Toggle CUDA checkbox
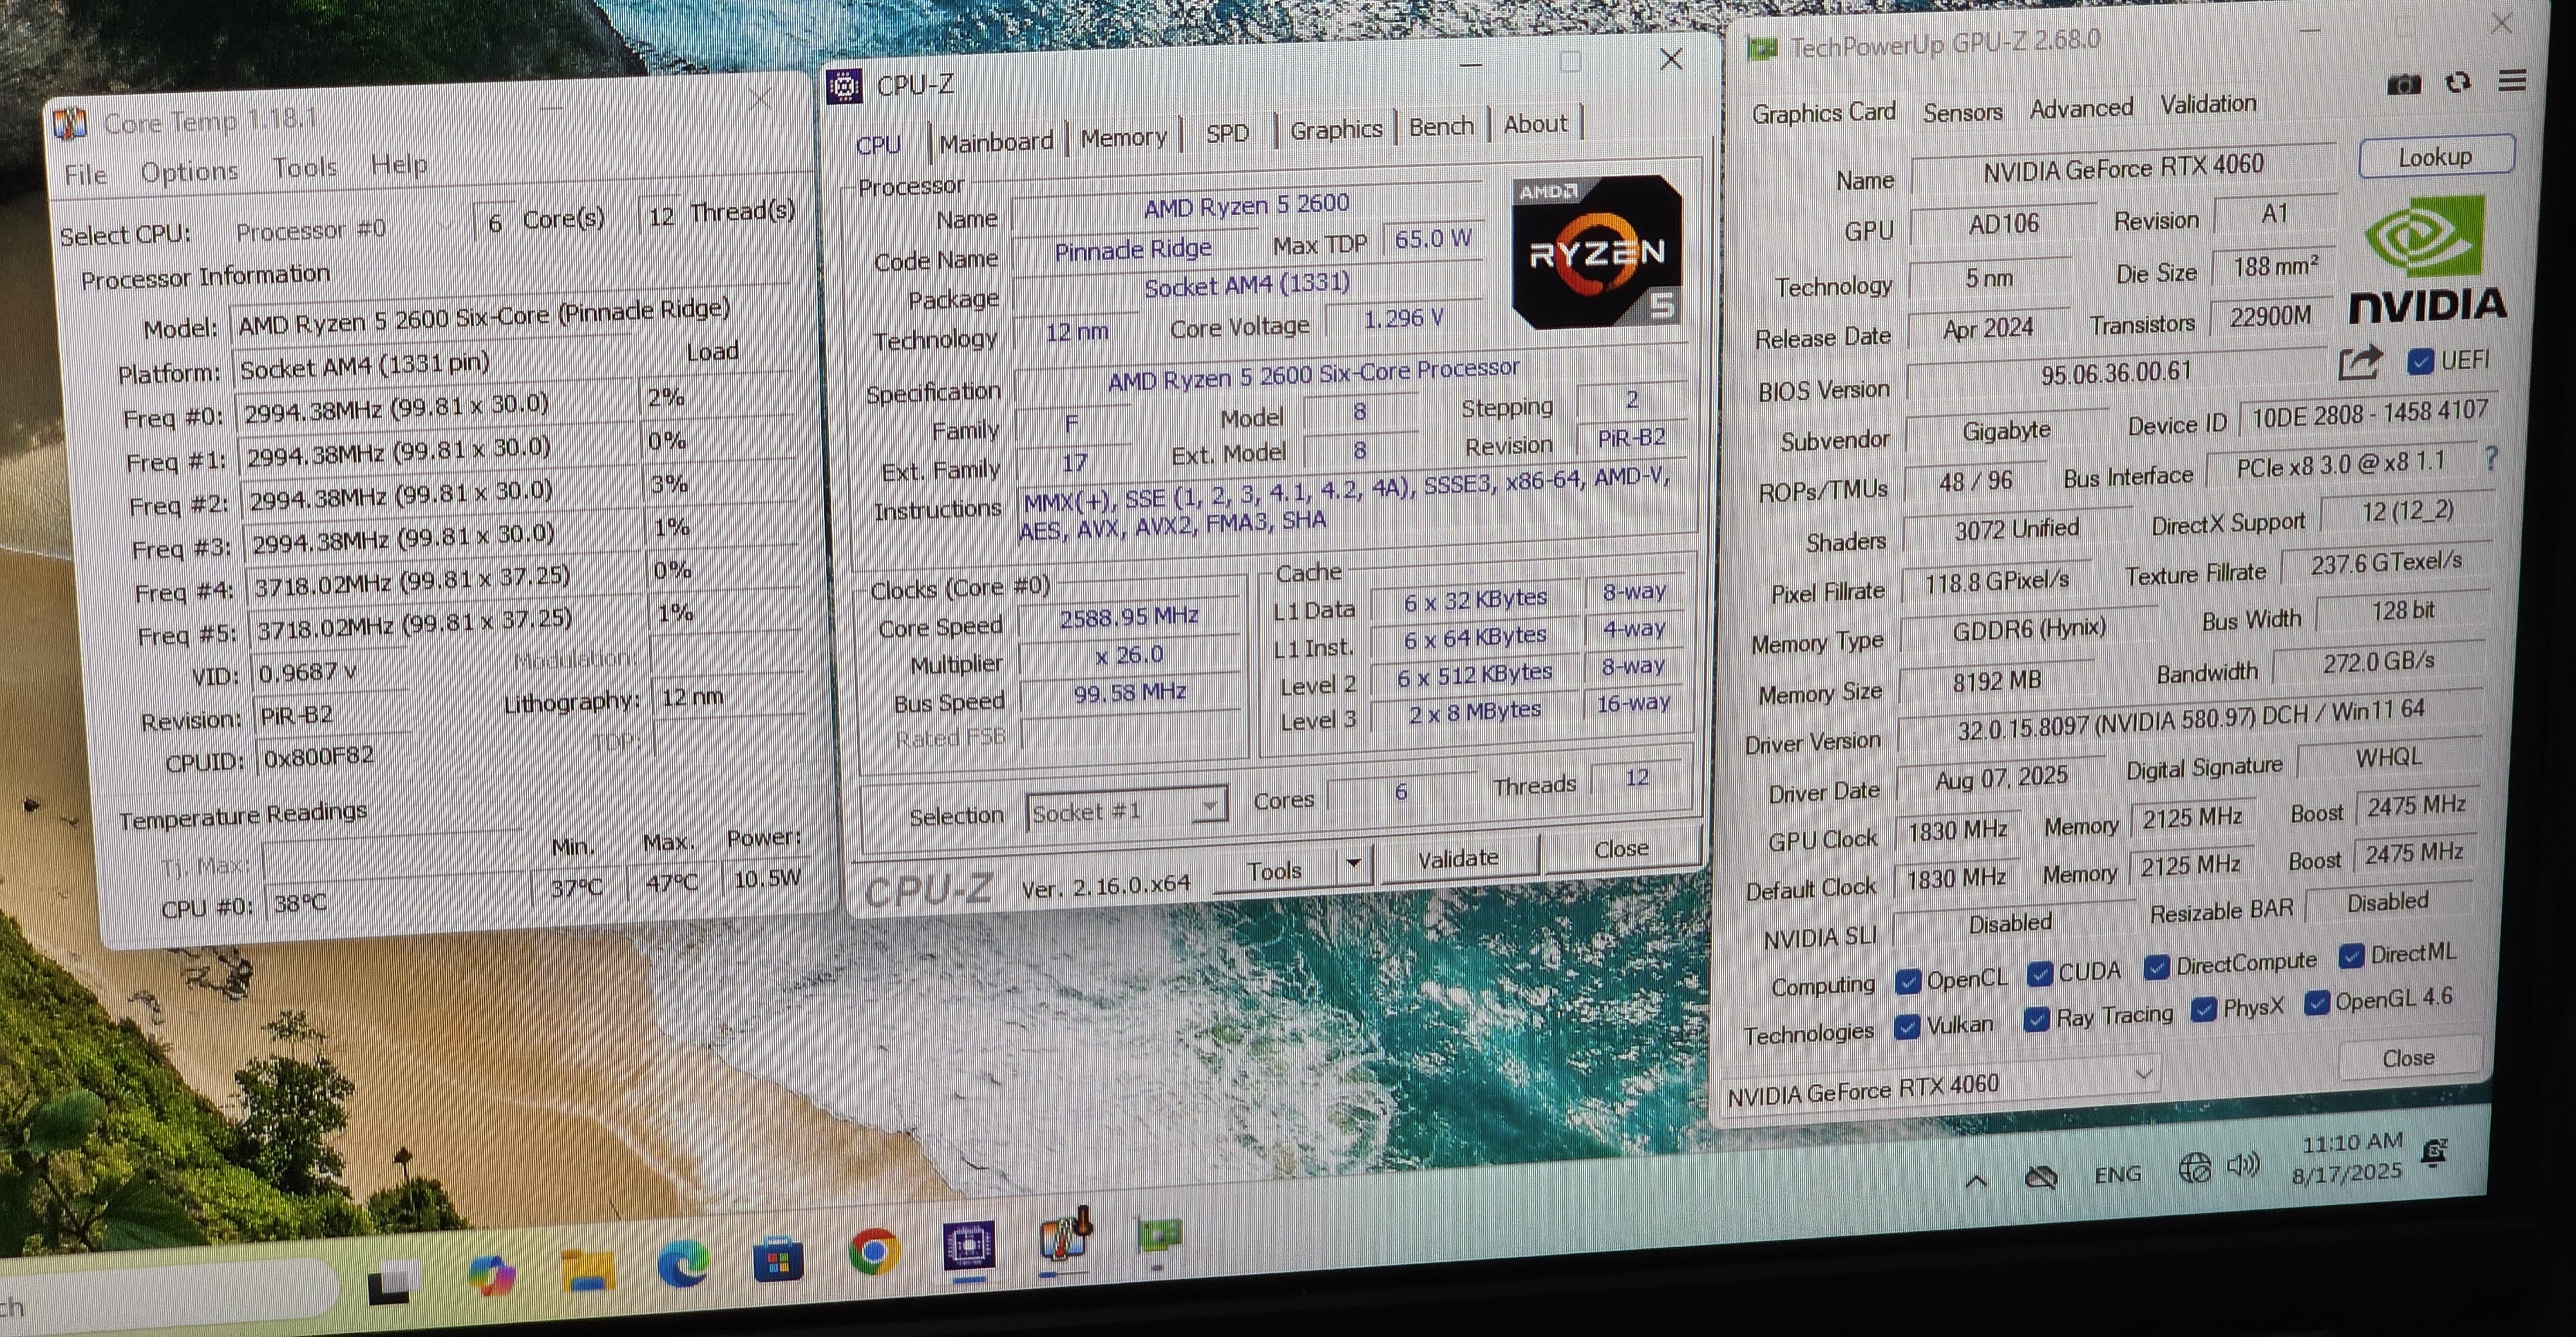 coord(2040,973)
